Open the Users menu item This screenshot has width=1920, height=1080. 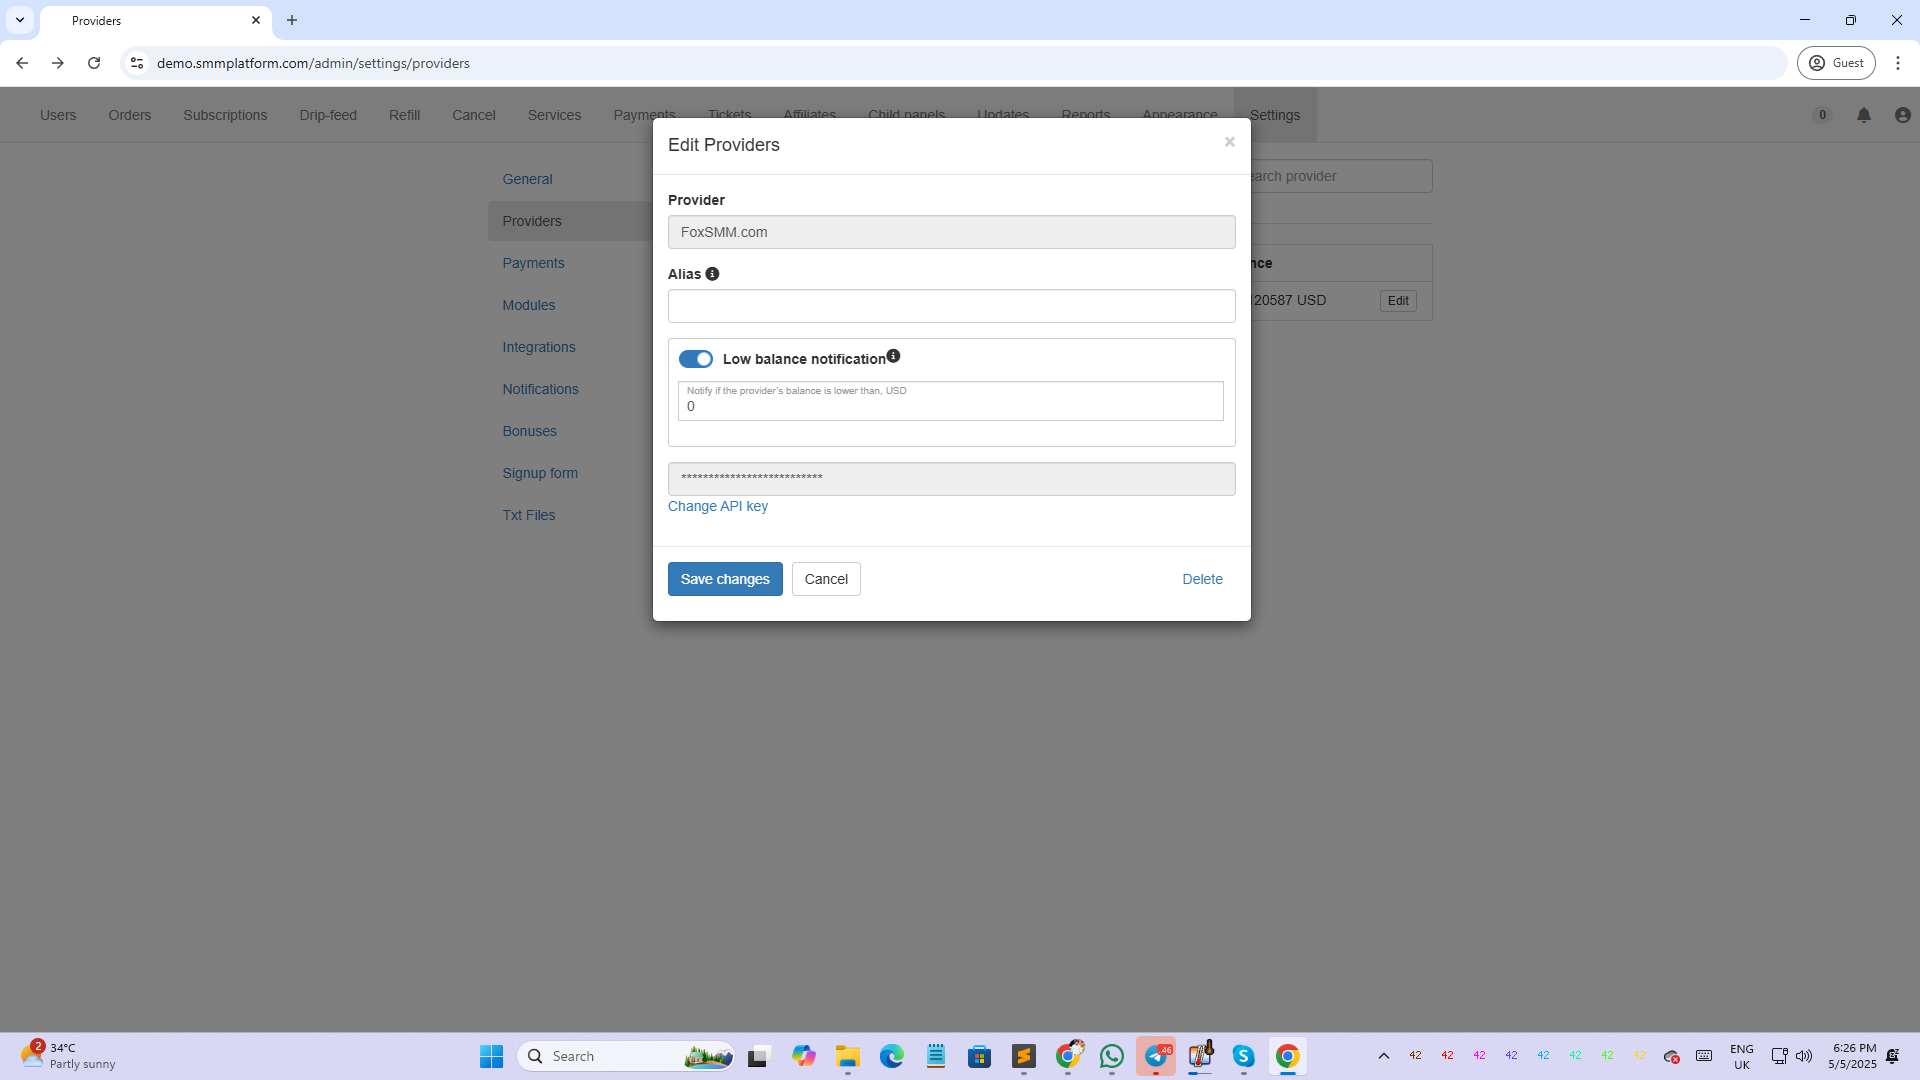(x=58, y=115)
